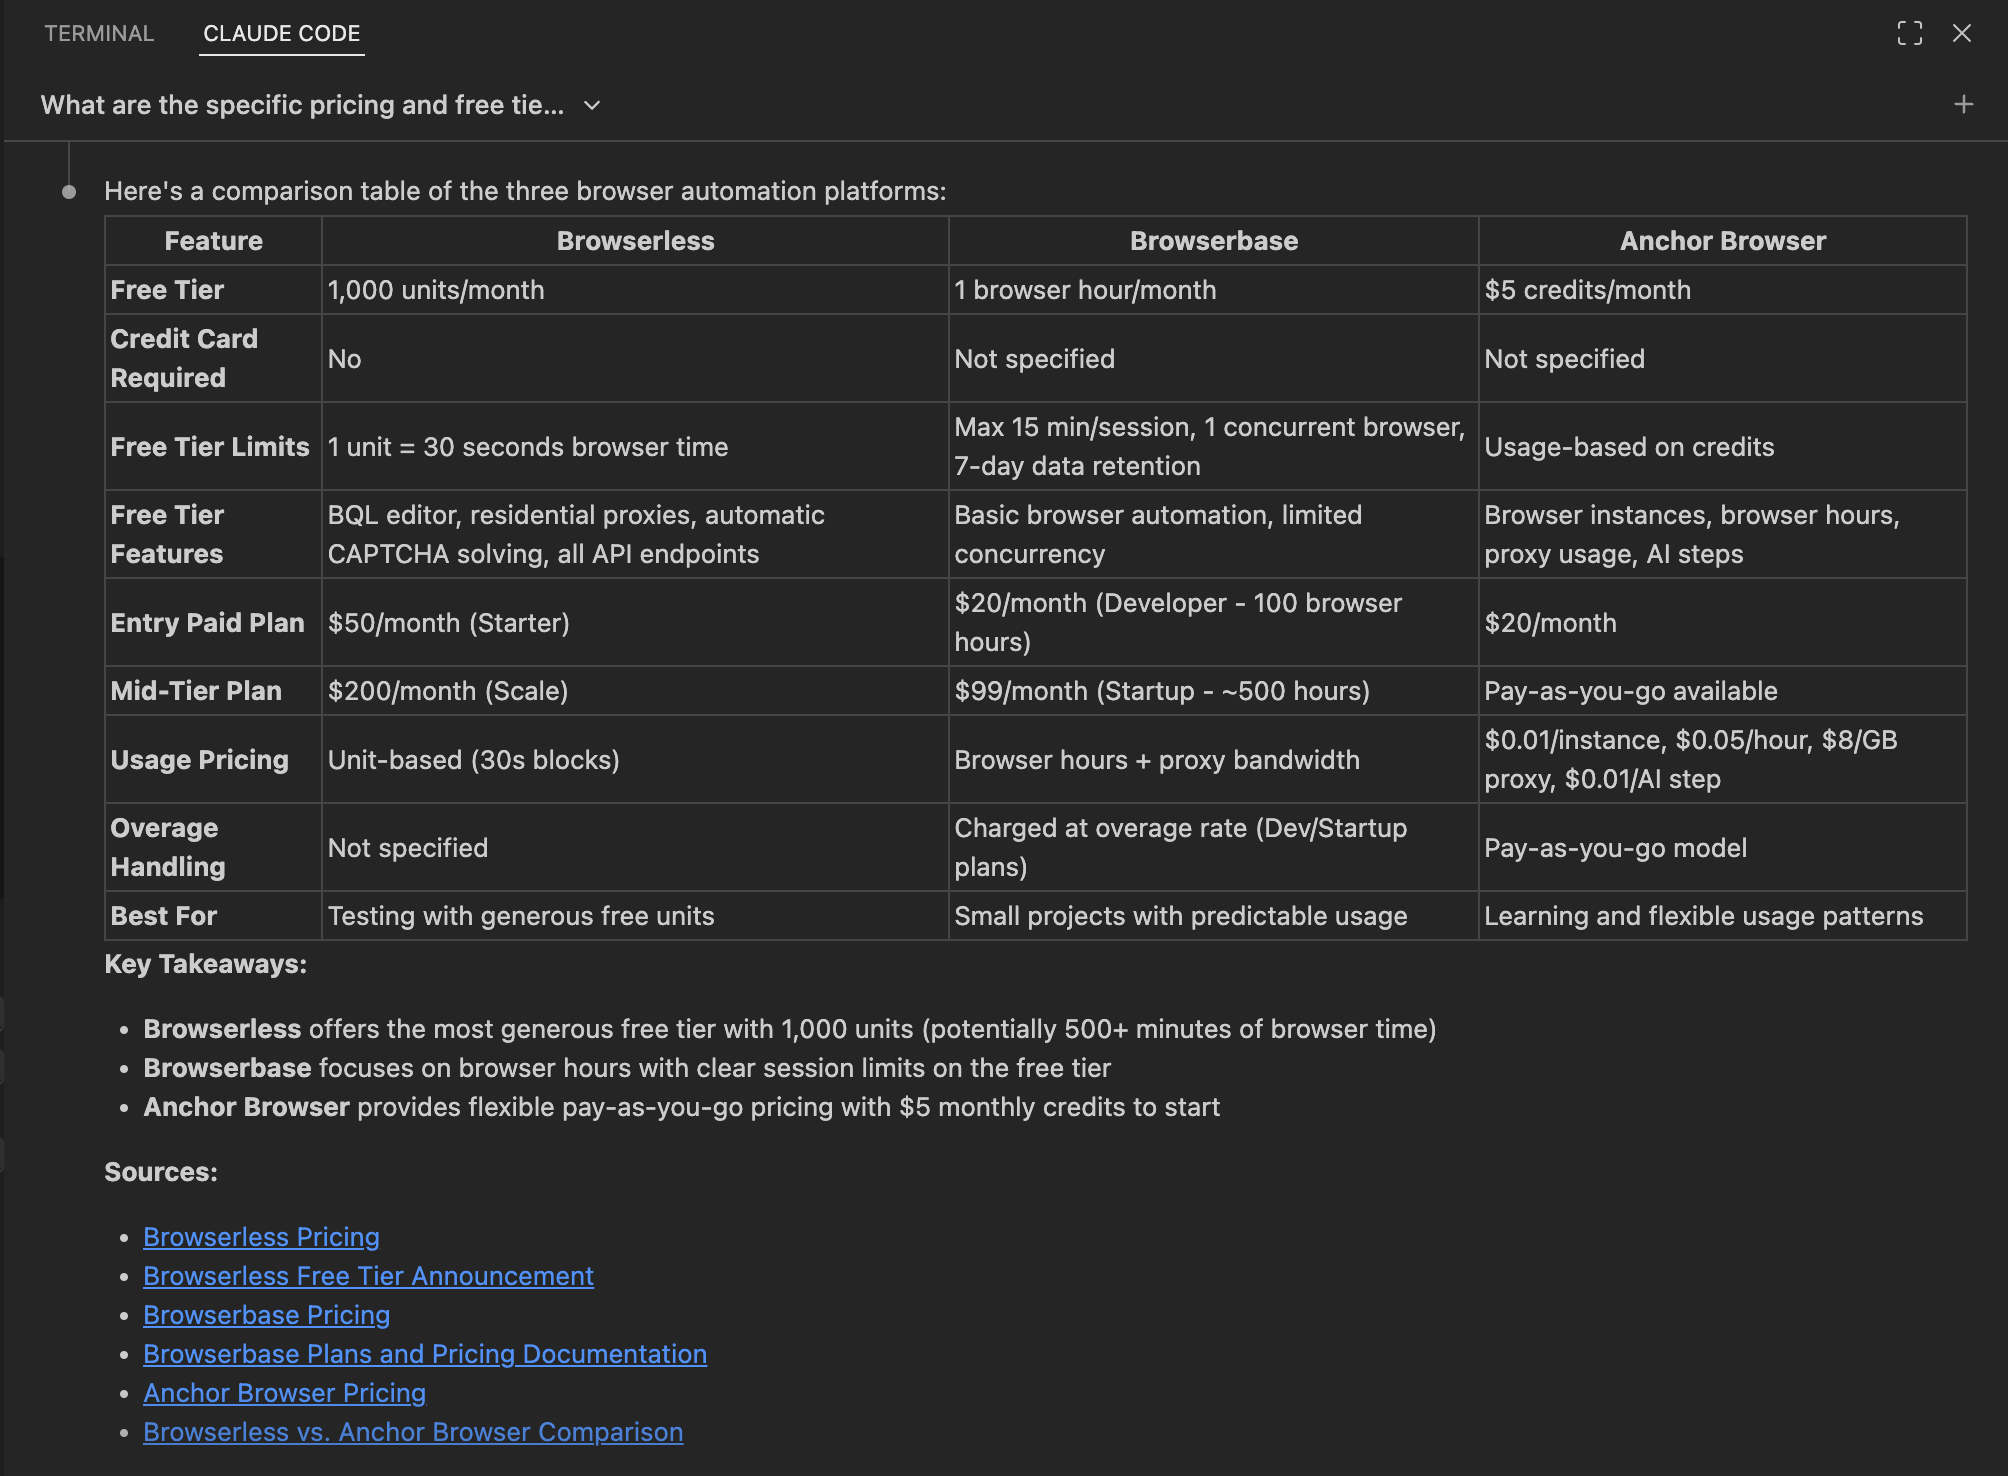Open Browserless vs. Anchor Browser Comparison link

click(x=412, y=1432)
